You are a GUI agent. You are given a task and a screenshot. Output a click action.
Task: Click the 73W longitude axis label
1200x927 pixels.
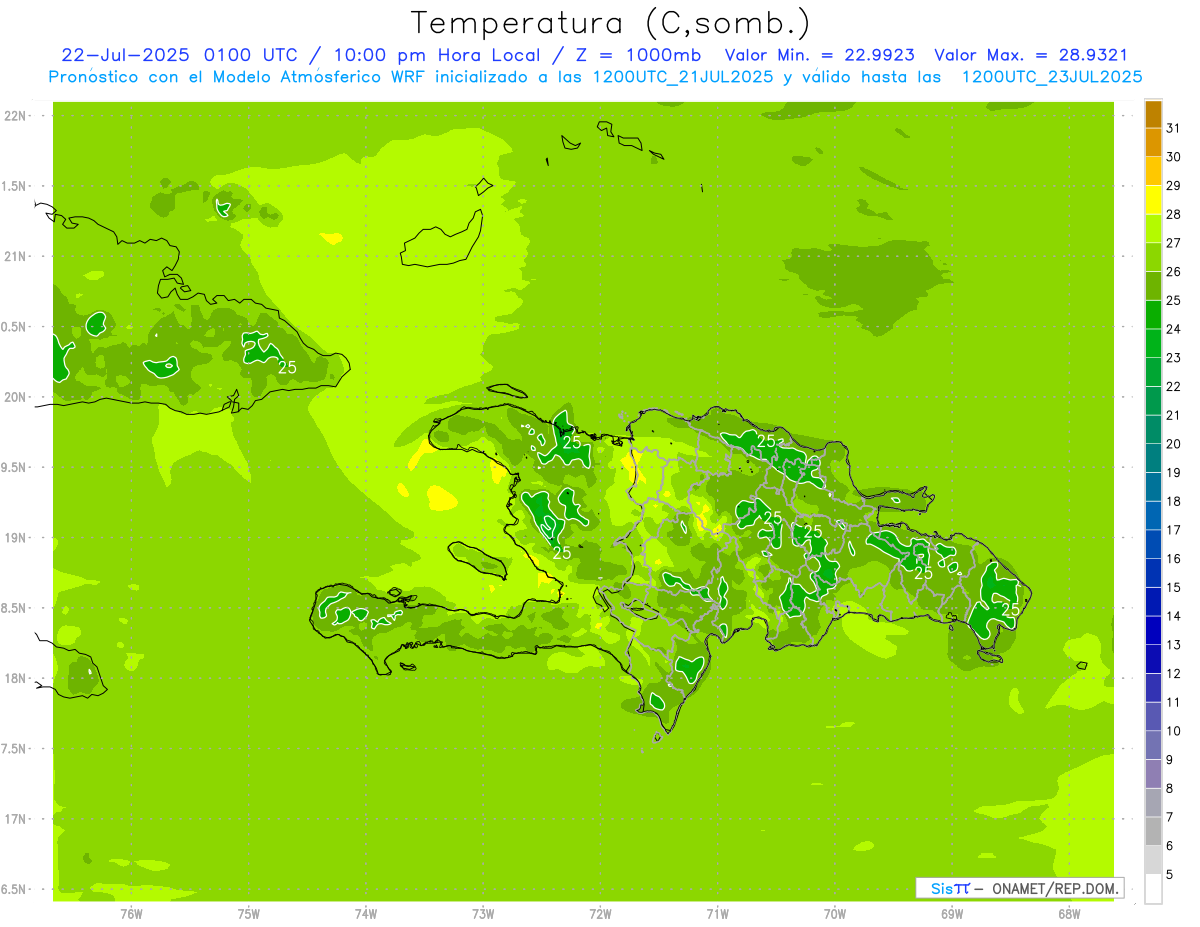(482, 914)
